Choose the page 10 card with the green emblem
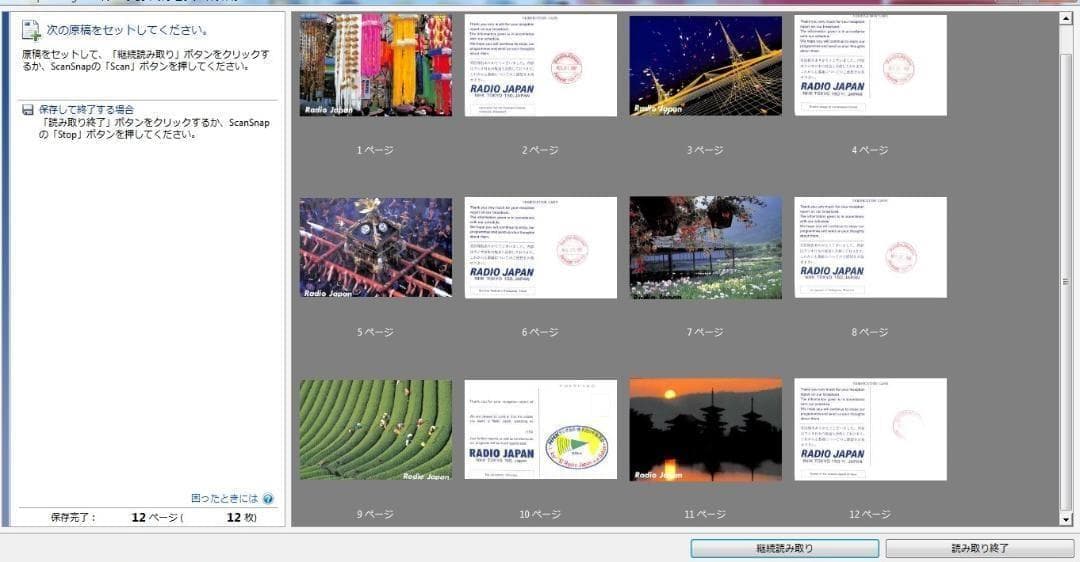 (x=541, y=429)
